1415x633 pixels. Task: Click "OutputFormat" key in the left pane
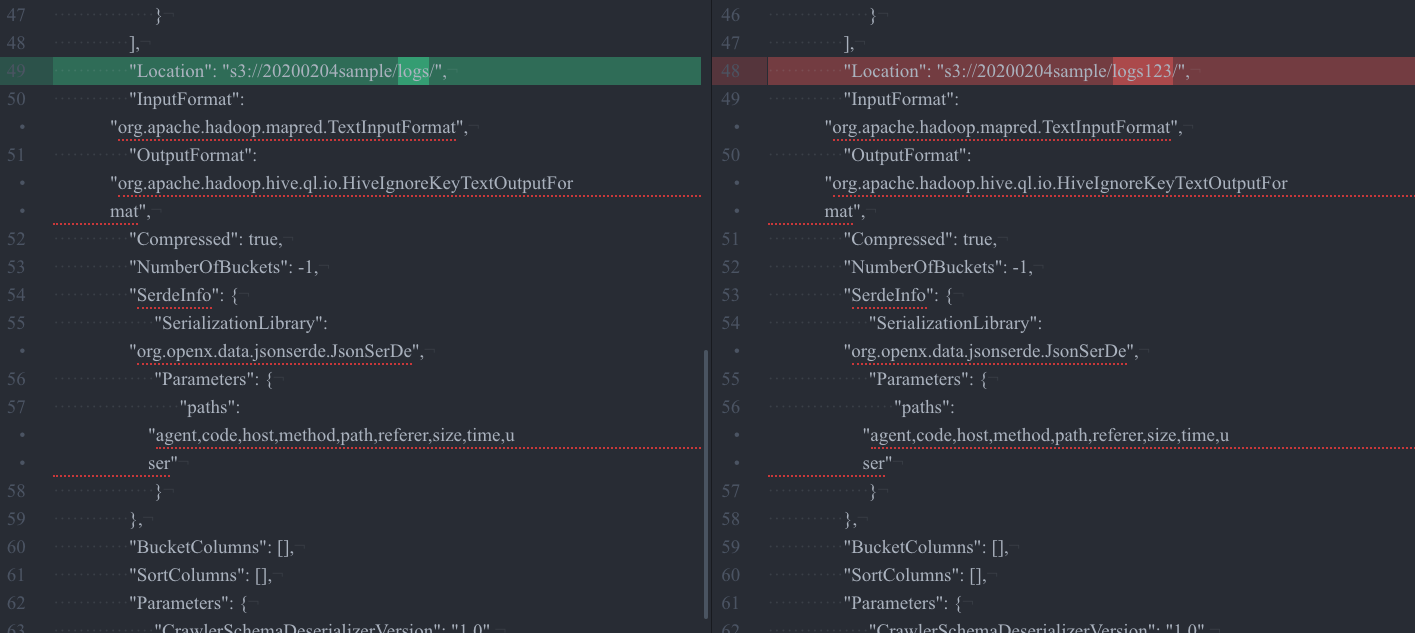coord(193,155)
